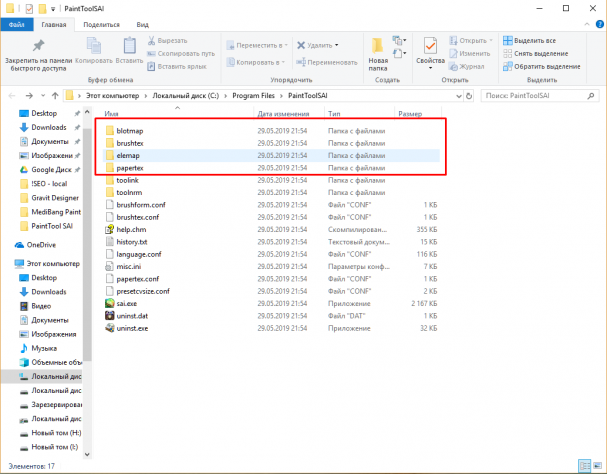Click the Вставить clipboard icon
This screenshot has width=607, height=474.
[x=129, y=46]
